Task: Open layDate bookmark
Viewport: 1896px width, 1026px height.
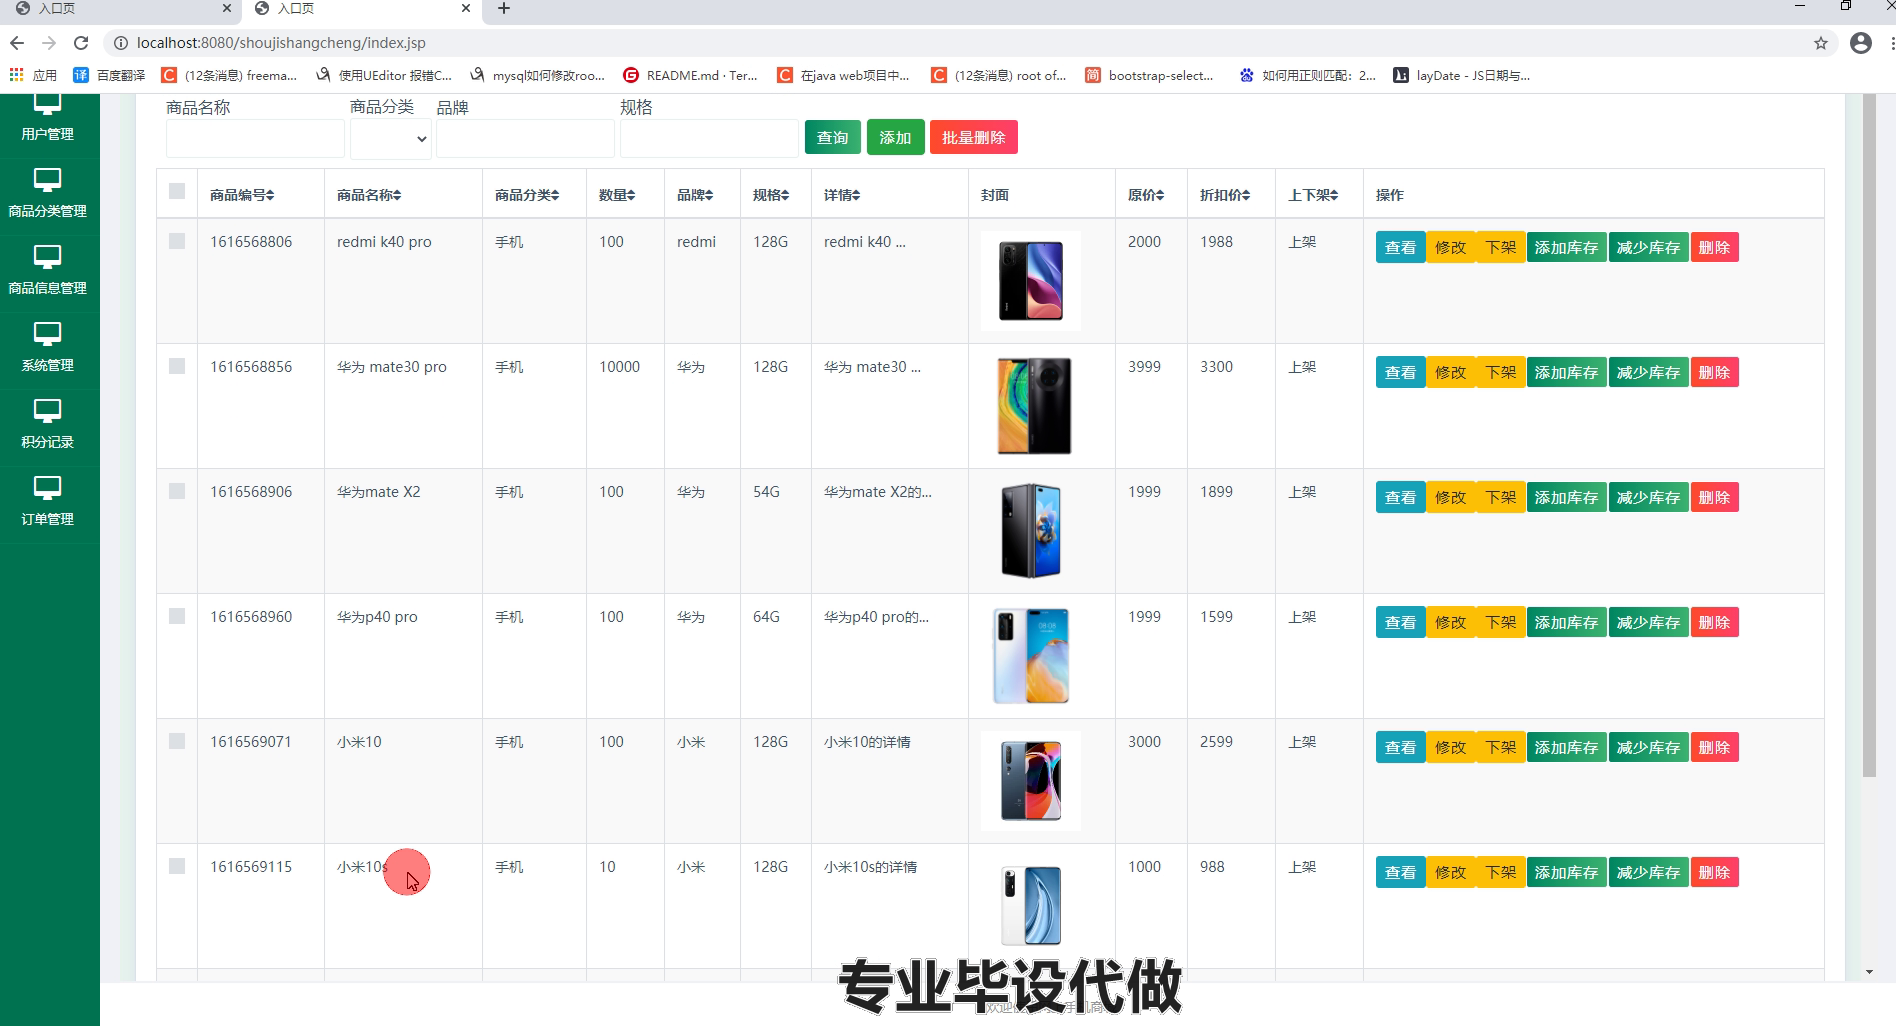Action: 1461,75
